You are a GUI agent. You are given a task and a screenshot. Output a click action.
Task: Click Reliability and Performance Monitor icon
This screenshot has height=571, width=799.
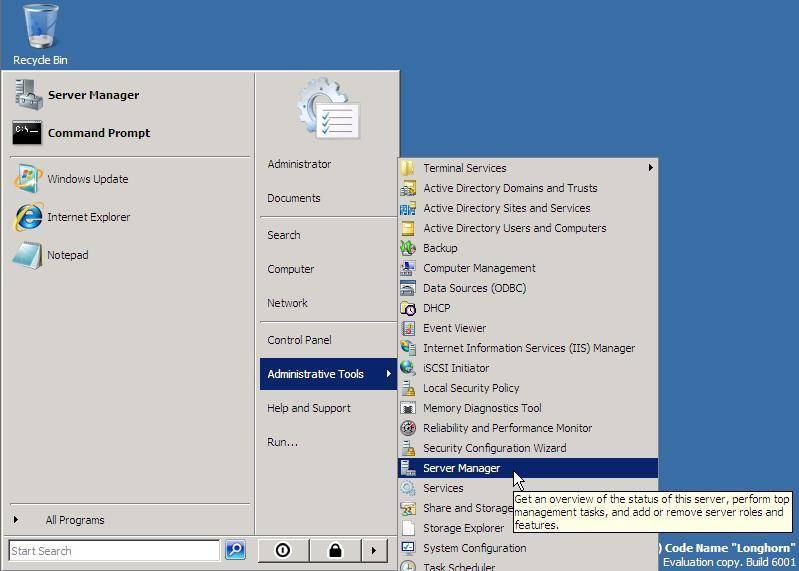coord(408,428)
